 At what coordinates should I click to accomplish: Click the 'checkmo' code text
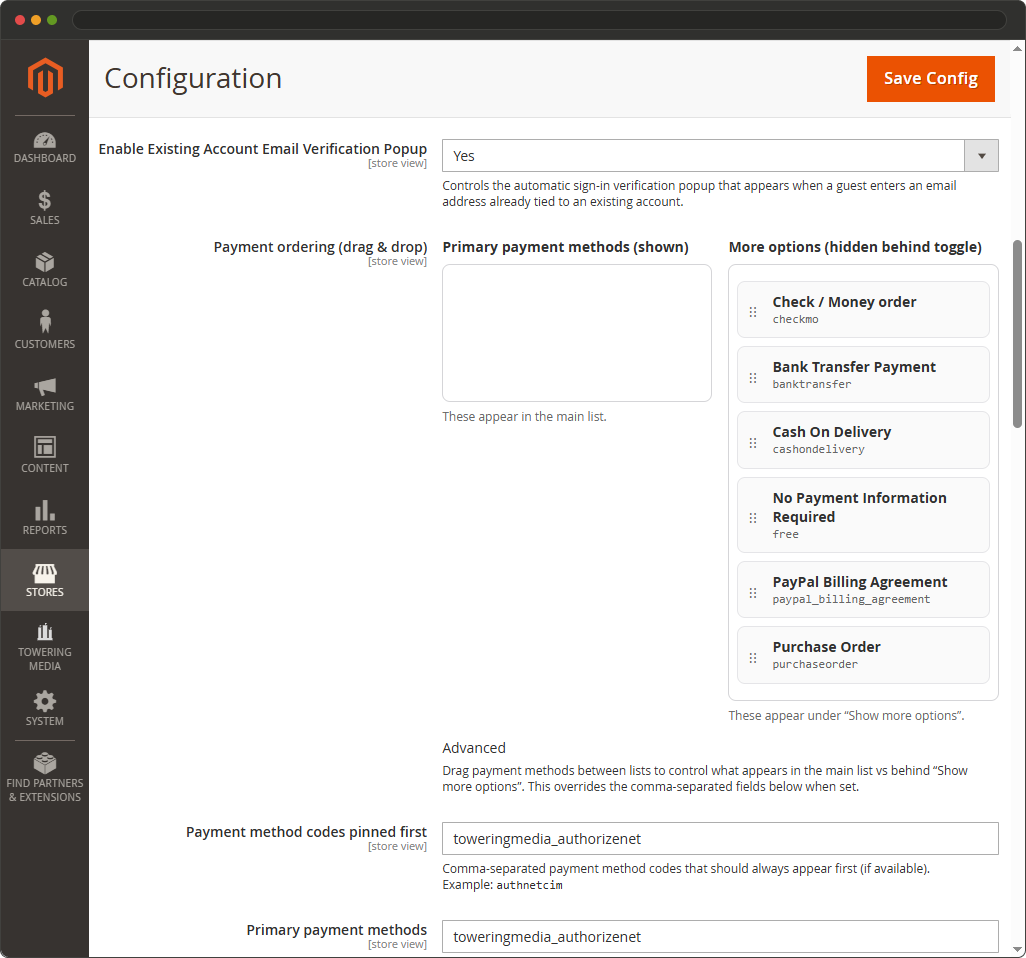pyautogui.click(x=795, y=319)
